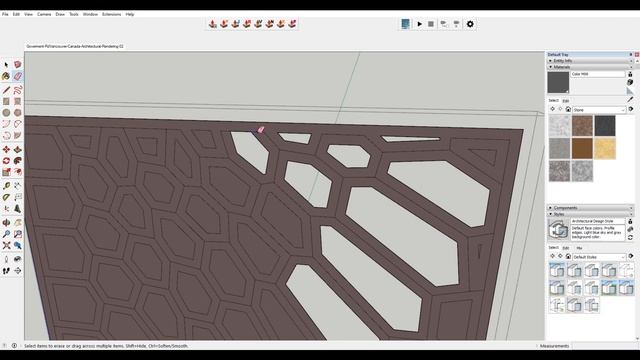640x360 pixels.
Task: Open the Stone materials library dropdown
Action: (x=599, y=110)
